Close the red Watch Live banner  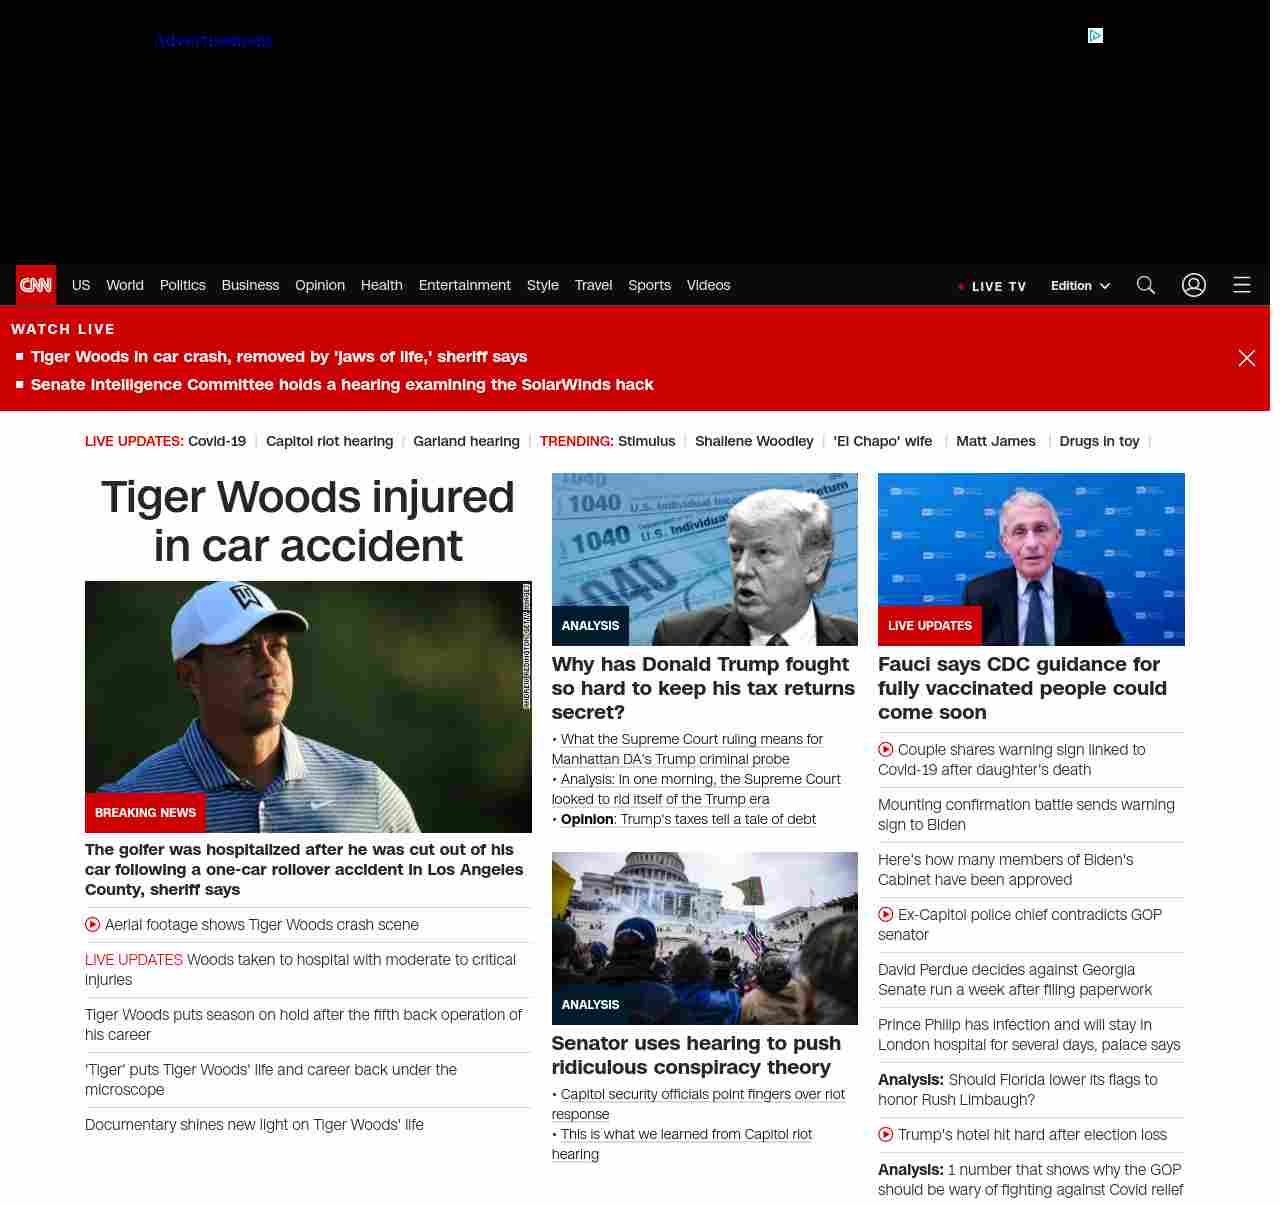[1247, 358]
